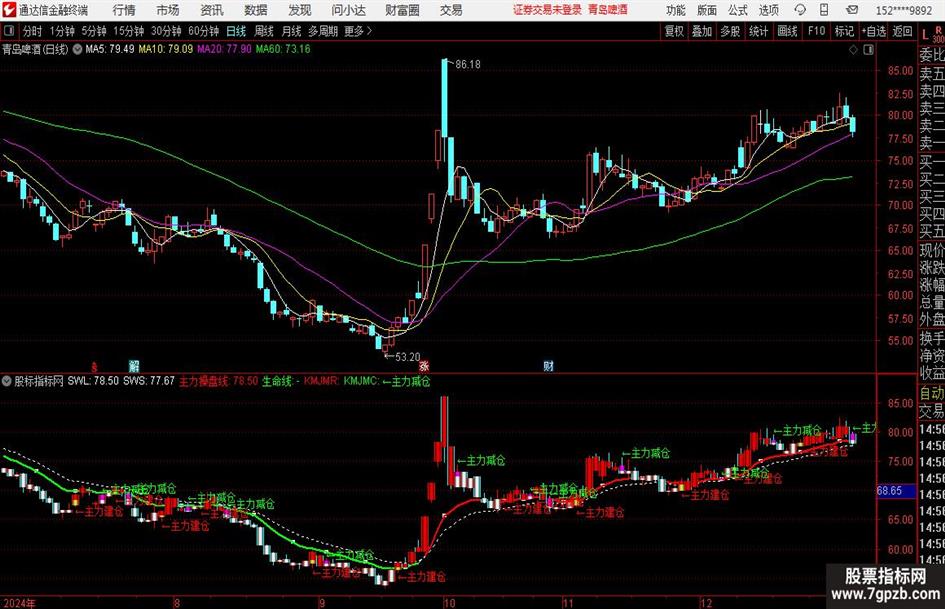Click the MA10: 79.09 label
This screenshot has height=609, width=945.
[166, 49]
